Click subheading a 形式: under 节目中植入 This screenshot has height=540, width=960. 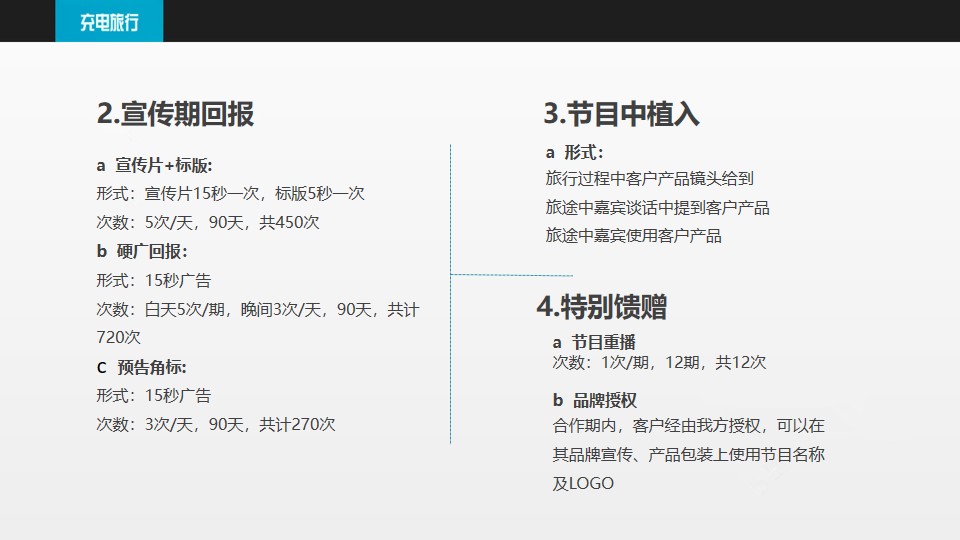pyautogui.click(x=574, y=152)
